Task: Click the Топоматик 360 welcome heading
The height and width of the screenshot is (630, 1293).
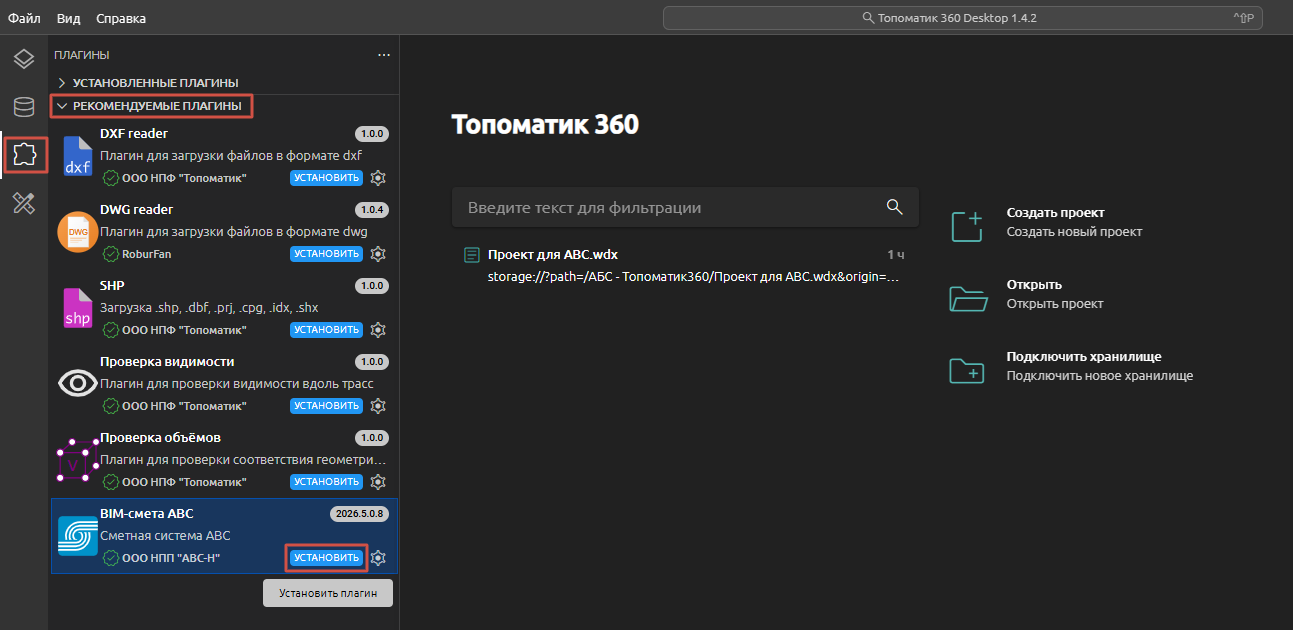Action: click(x=545, y=124)
